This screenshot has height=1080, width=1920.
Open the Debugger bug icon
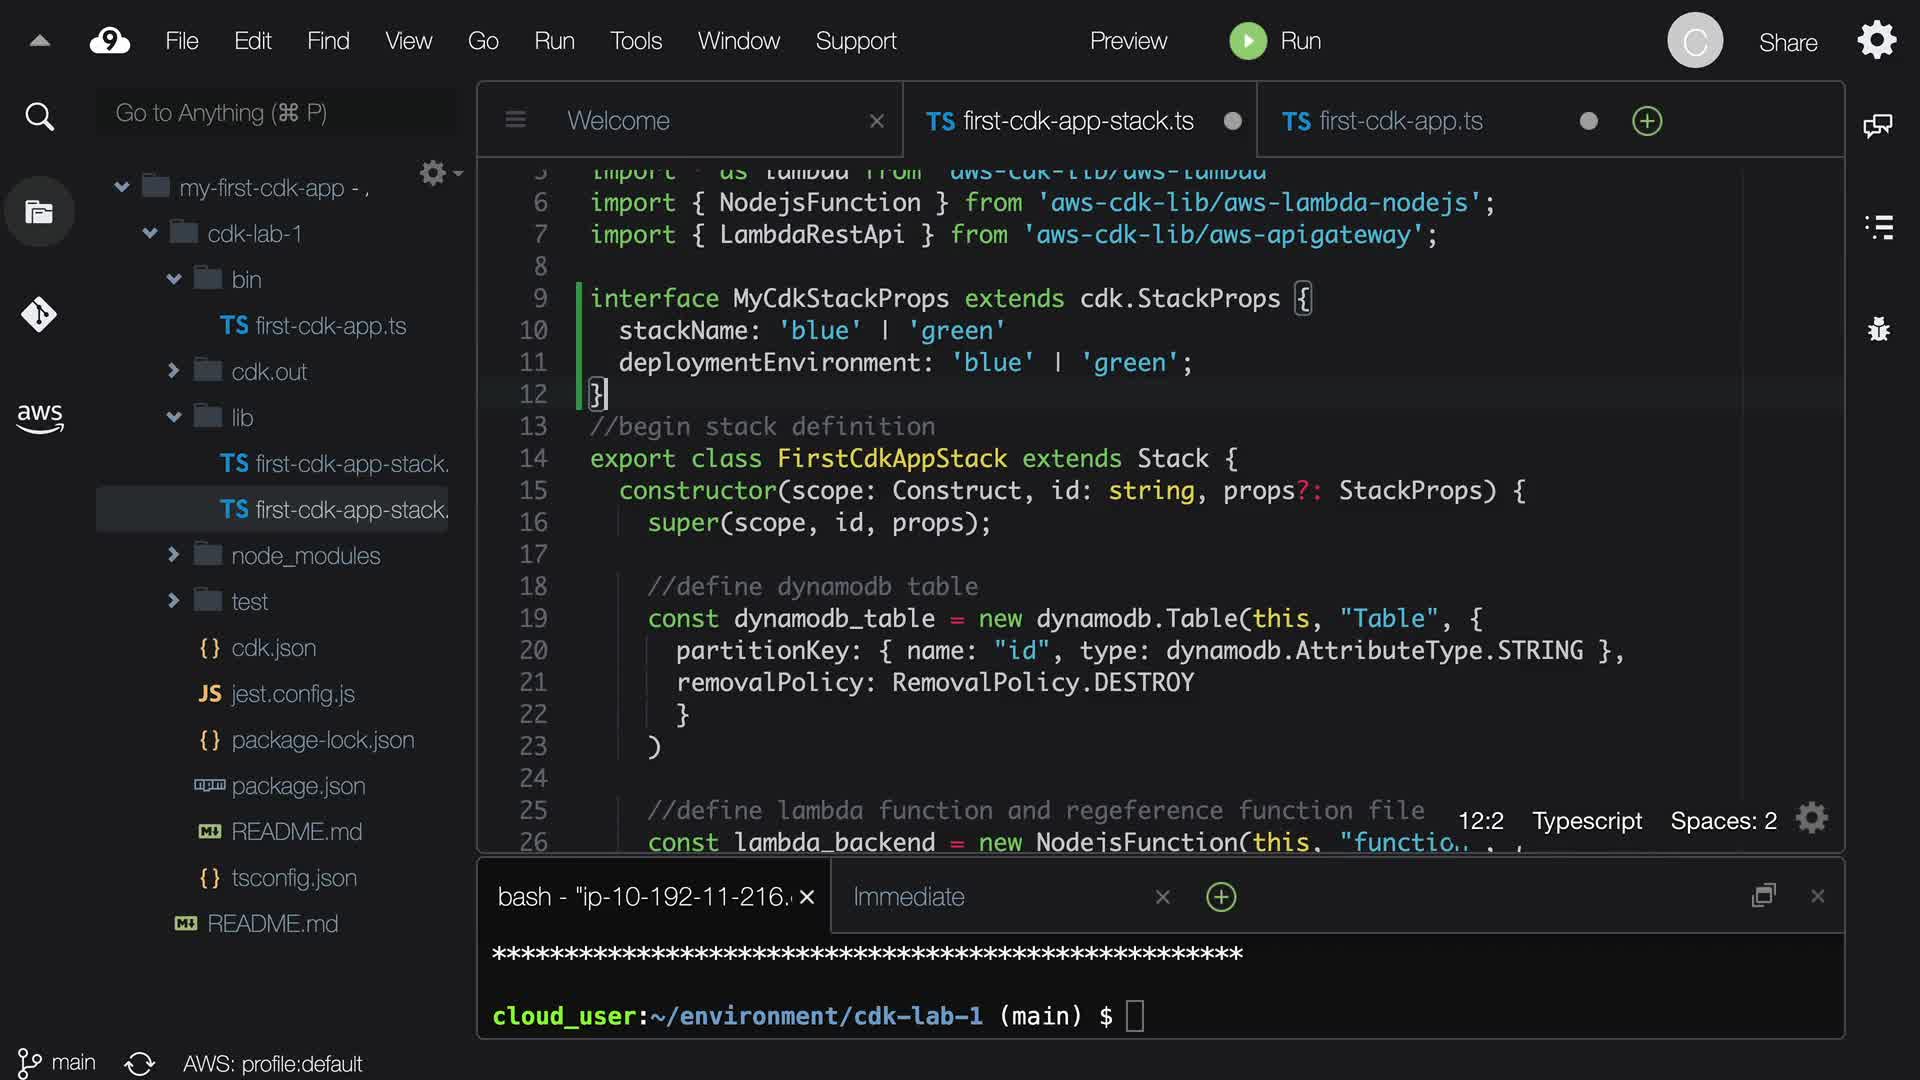(1879, 329)
